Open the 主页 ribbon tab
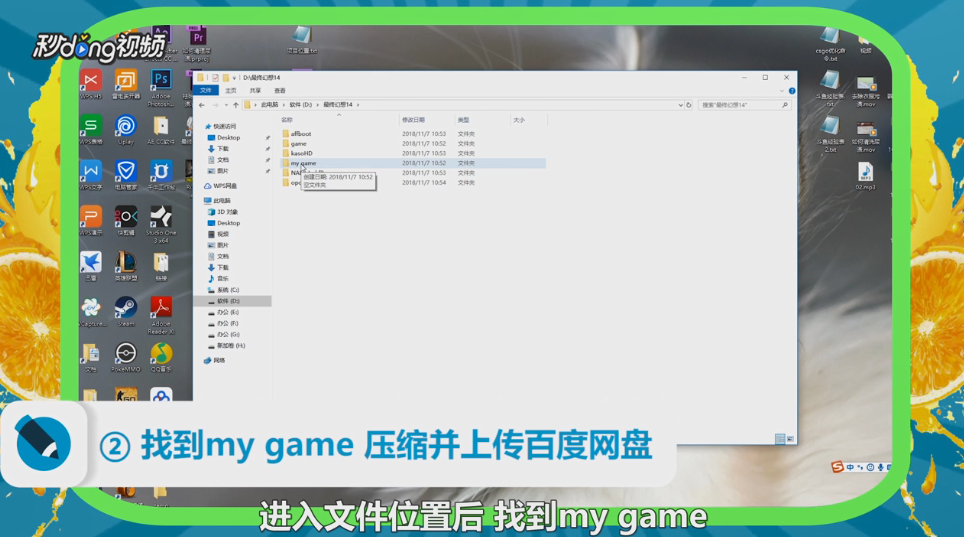Screen dimensions: 964x537 [231, 91]
